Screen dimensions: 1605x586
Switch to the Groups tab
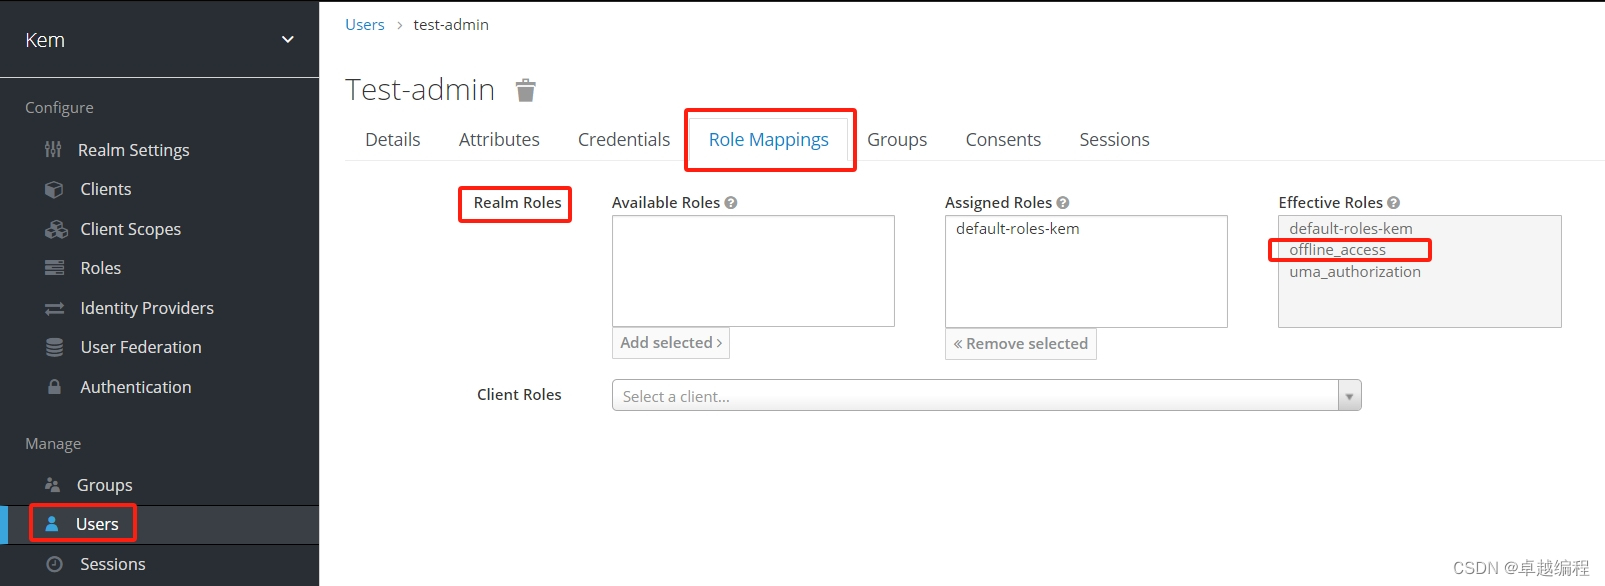(x=897, y=140)
